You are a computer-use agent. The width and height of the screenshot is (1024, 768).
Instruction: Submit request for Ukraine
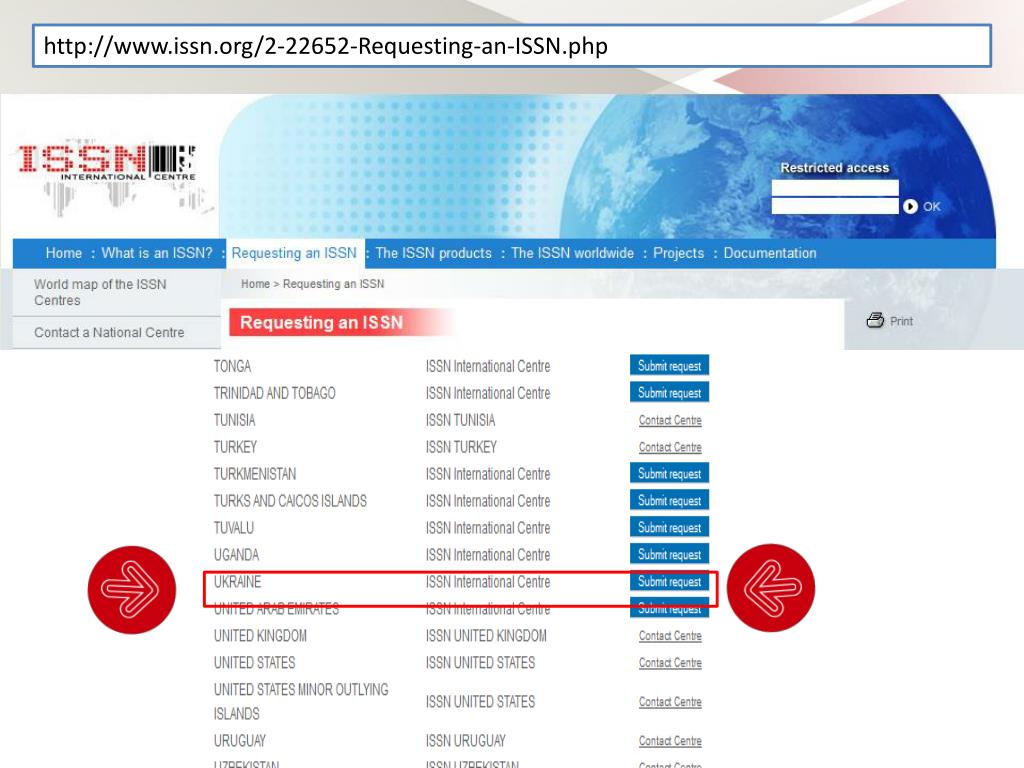click(x=669, y=581)
